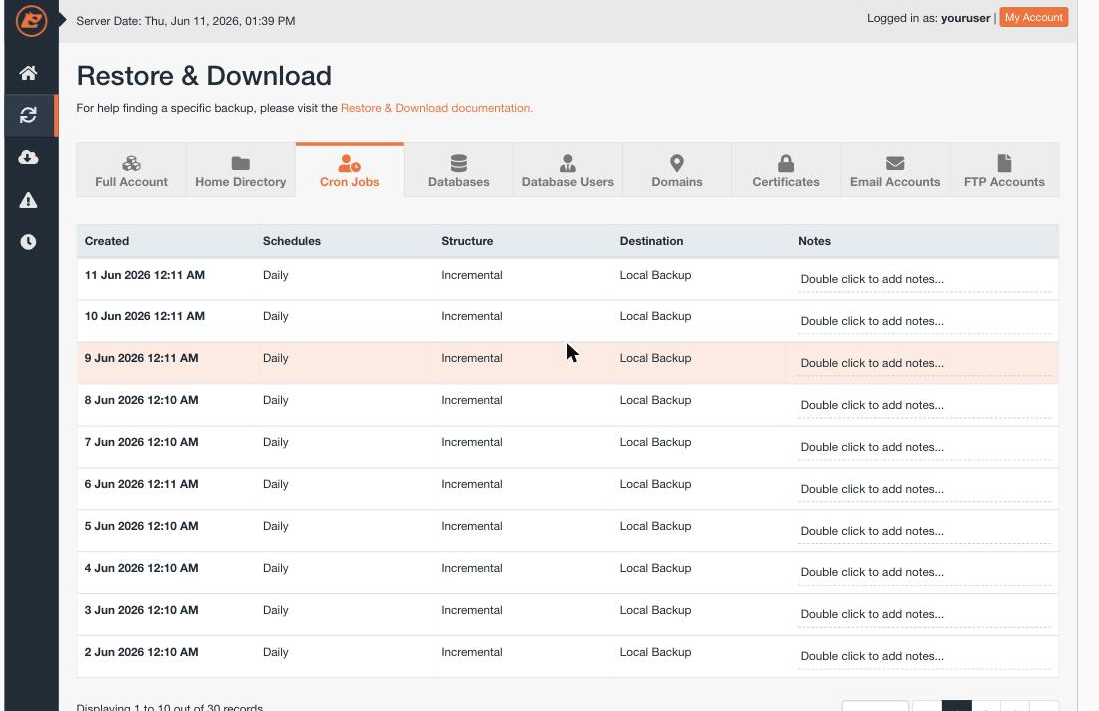The height and width of the screenshot is (711, 1099).
Task: Click the Daily cell in the 6 Jun row
Action: pyautogui.click(x=275, y=485)
